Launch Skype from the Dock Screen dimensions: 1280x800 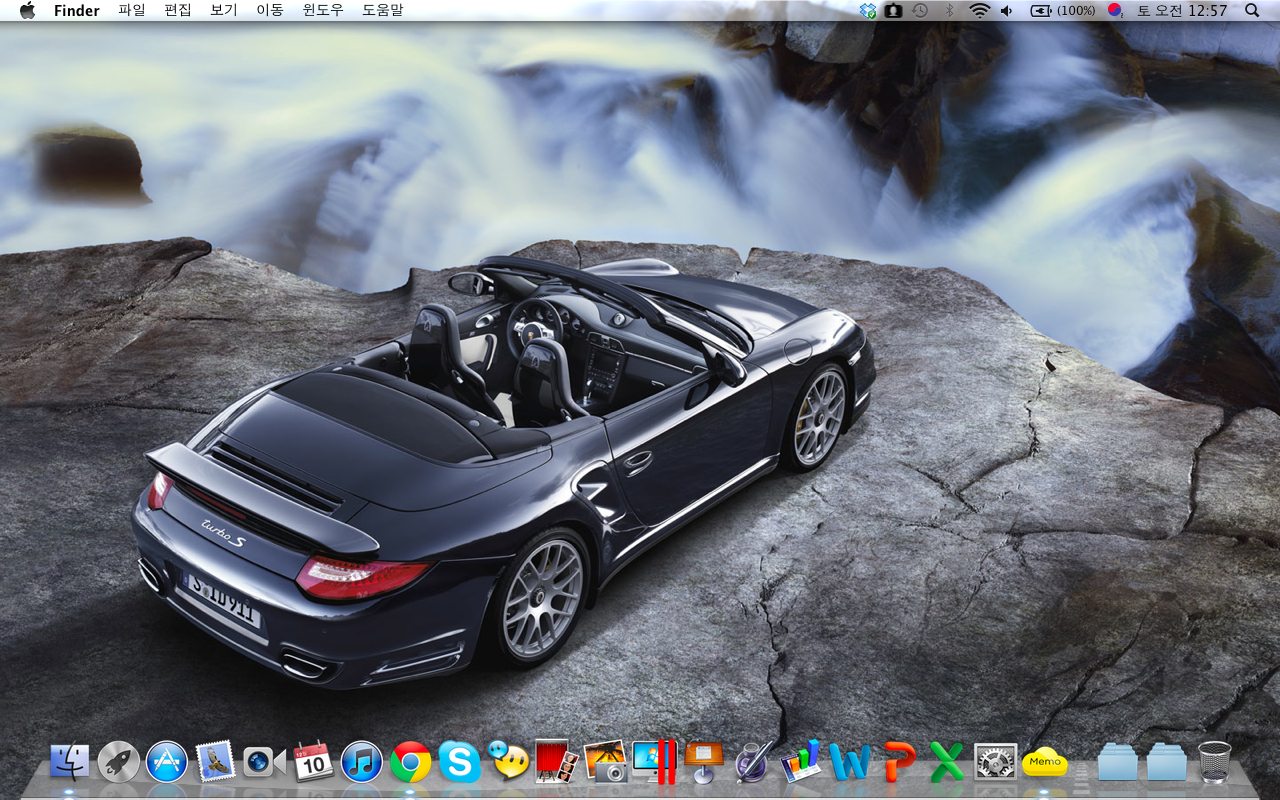pyautogui.click(x=459, y=763)
